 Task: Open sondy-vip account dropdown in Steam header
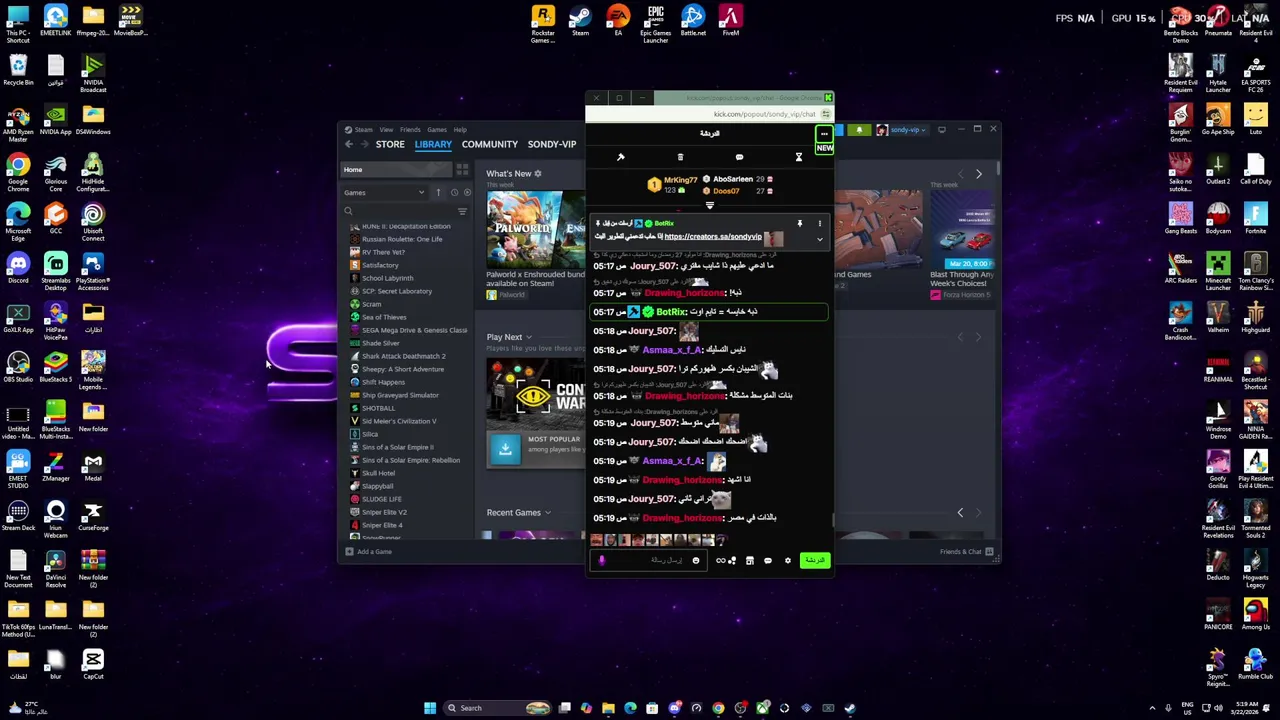[903, 130]
